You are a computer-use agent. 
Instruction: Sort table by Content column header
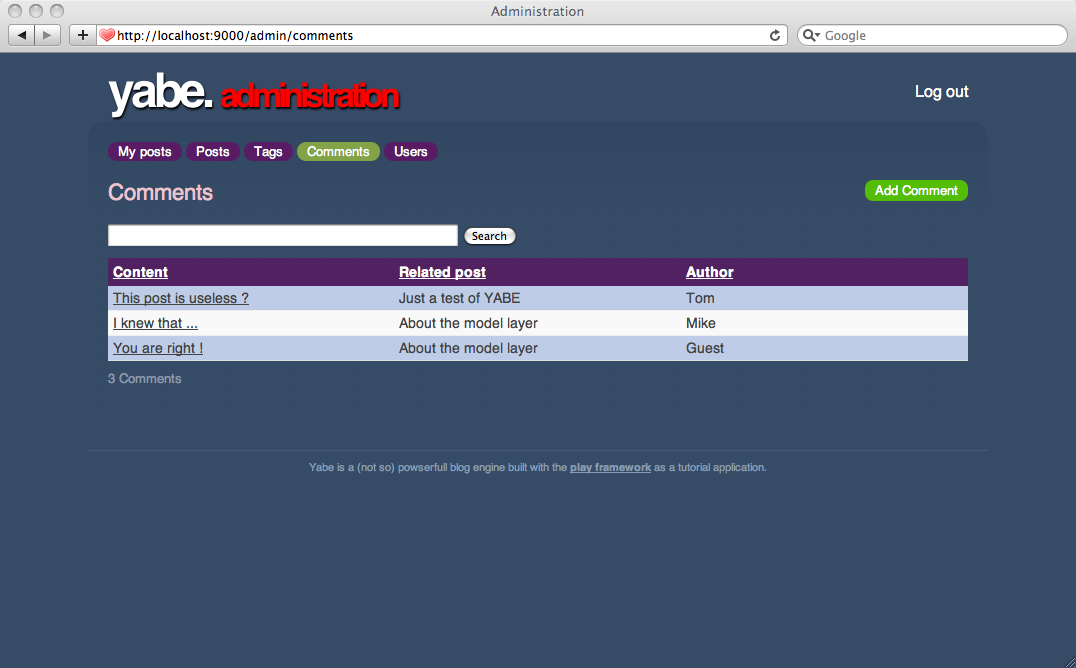coord(140,272)
